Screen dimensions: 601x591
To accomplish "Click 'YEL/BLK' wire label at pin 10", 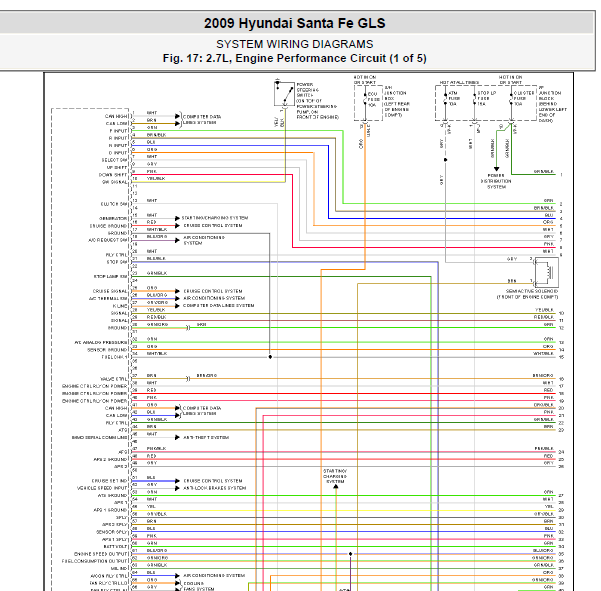I will 156,179.
